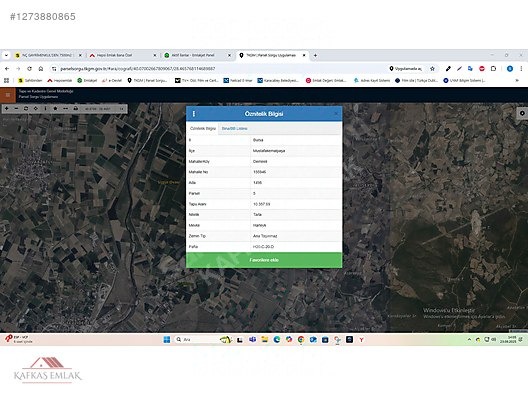This screenshot has width=528, height=396.
Task: Open the red adblock extension icon
Action: (x=482, y=69)
